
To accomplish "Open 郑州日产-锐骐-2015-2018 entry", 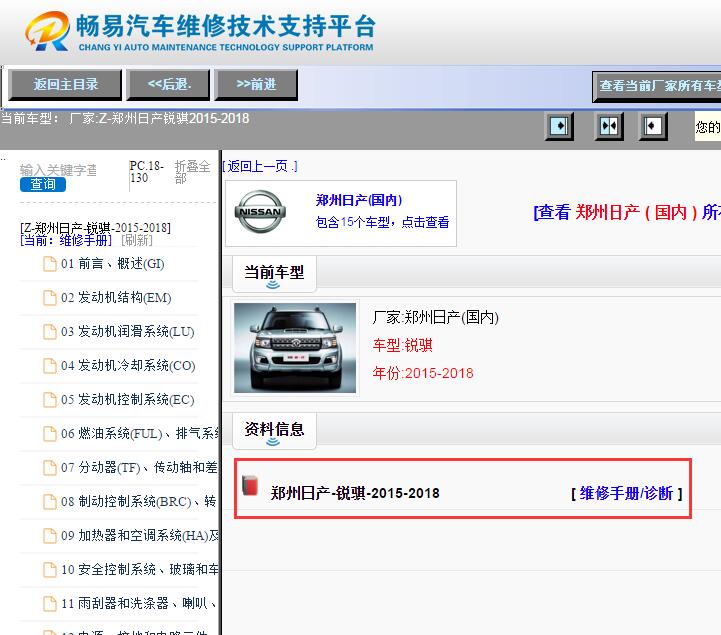I will 355,493.
